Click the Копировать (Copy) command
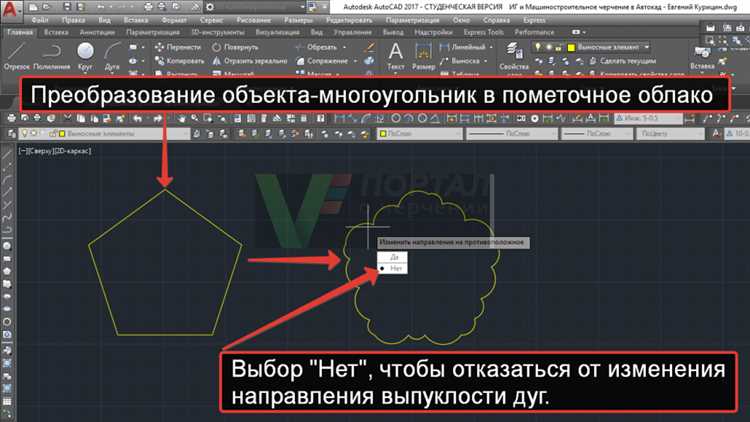 point(179,61)
